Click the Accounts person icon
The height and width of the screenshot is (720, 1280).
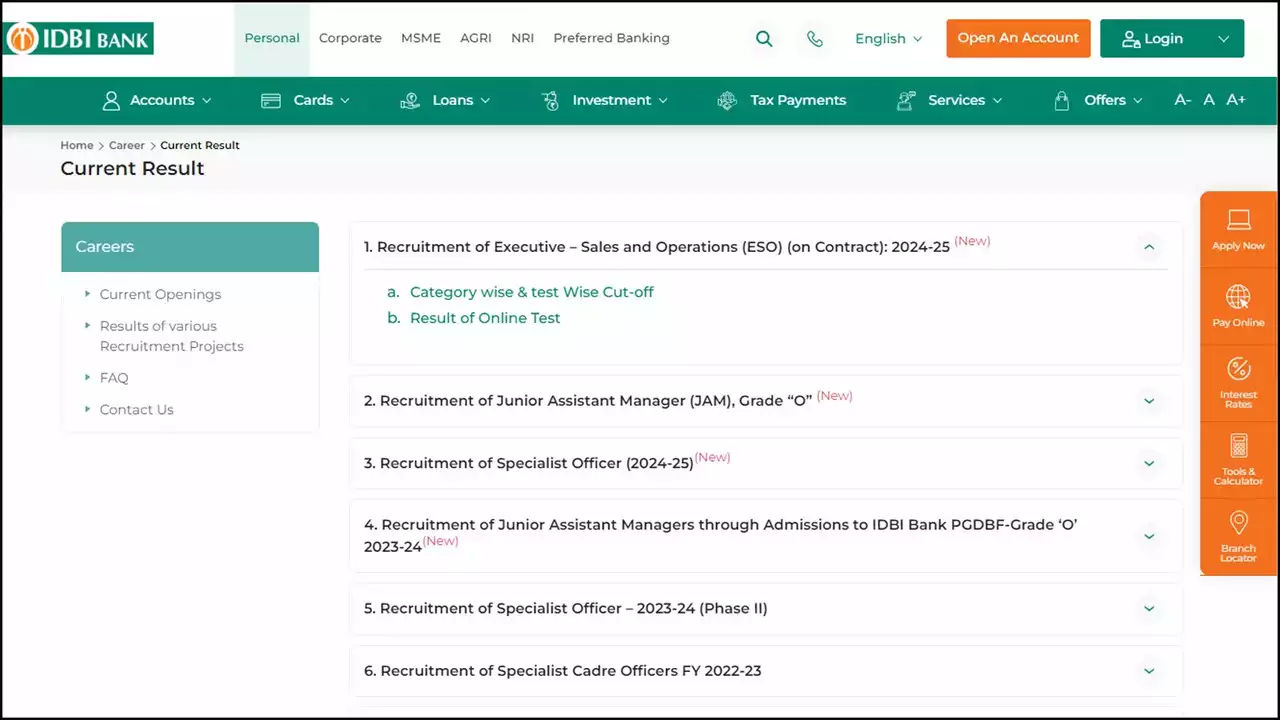[111, 100]
